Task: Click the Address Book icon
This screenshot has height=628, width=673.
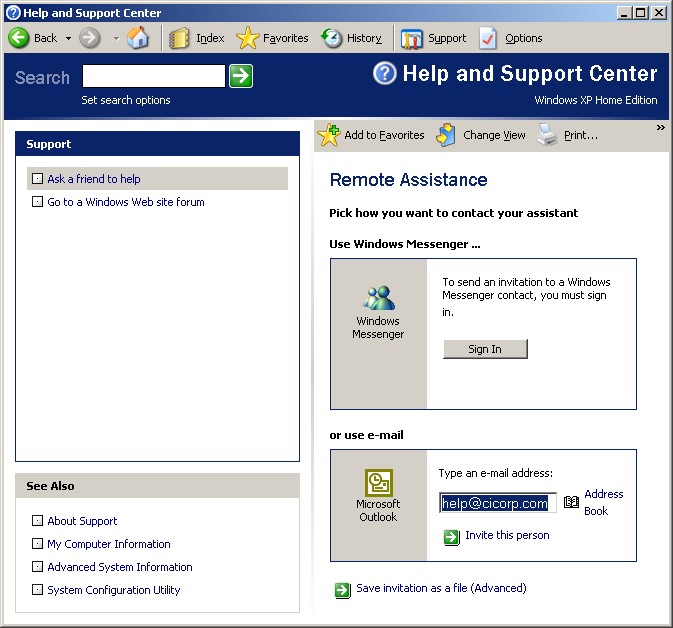Action: (571, 501)
